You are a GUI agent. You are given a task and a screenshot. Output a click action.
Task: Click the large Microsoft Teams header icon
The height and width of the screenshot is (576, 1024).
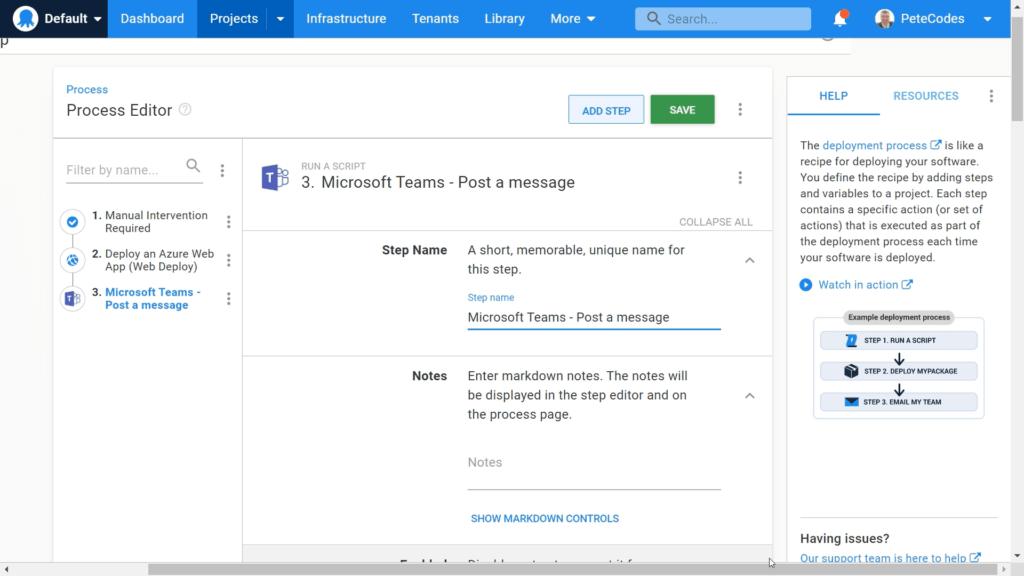(x=275, y=177)
